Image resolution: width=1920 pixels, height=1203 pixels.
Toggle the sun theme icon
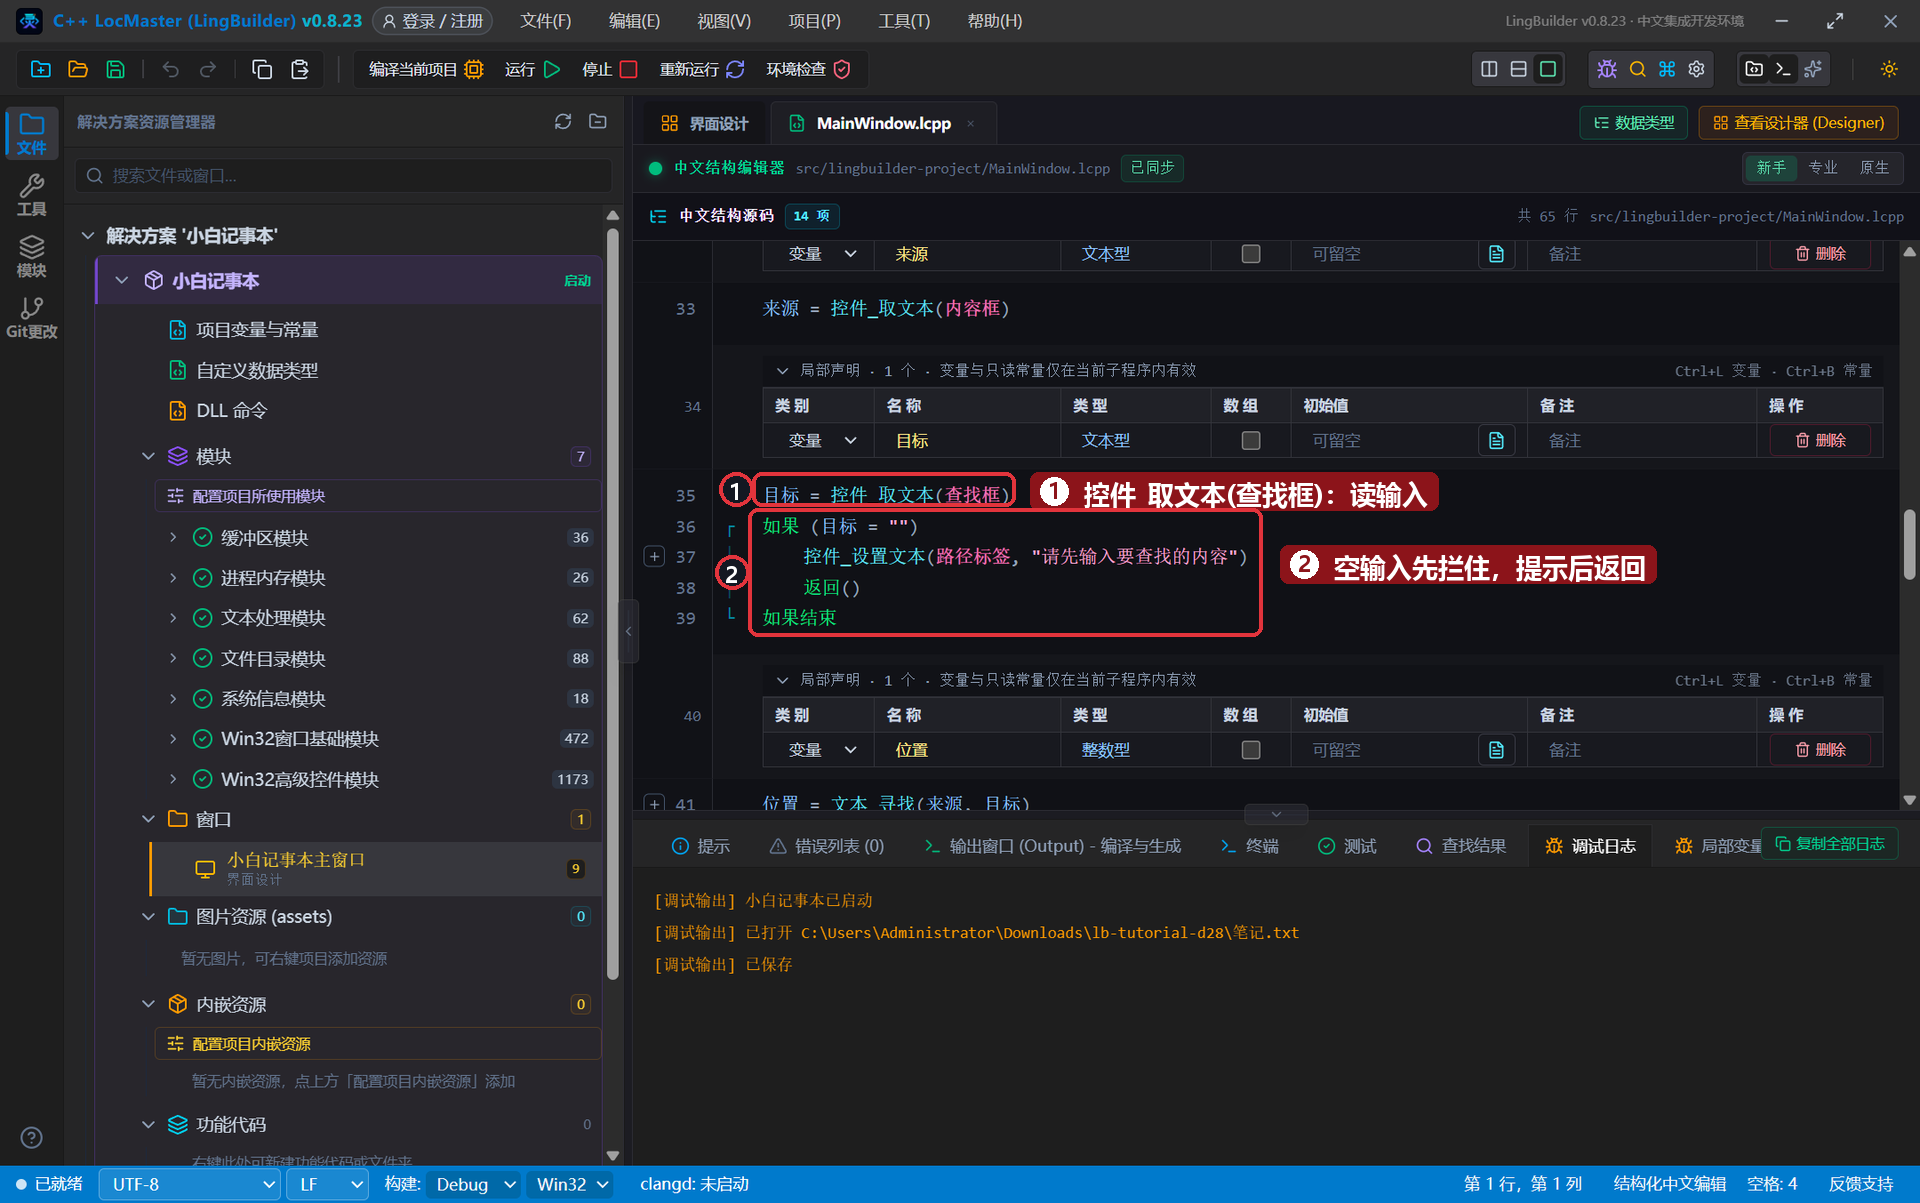pos(1889,69)
